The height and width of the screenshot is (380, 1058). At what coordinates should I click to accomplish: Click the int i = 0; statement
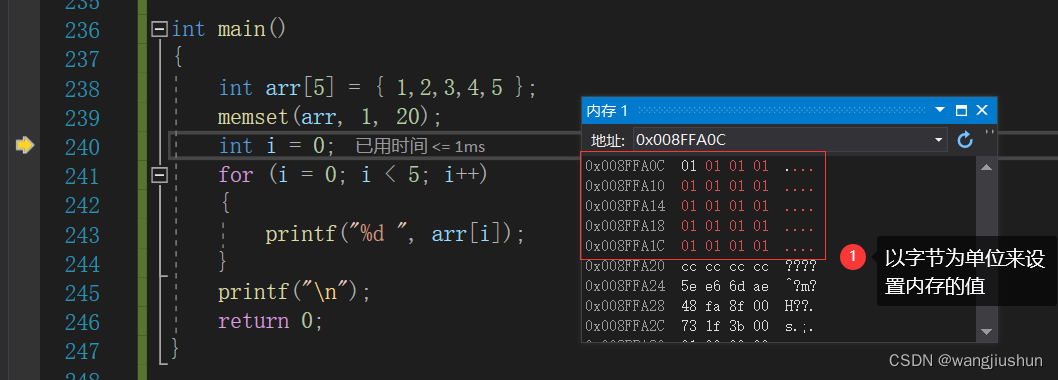point(277,146)
